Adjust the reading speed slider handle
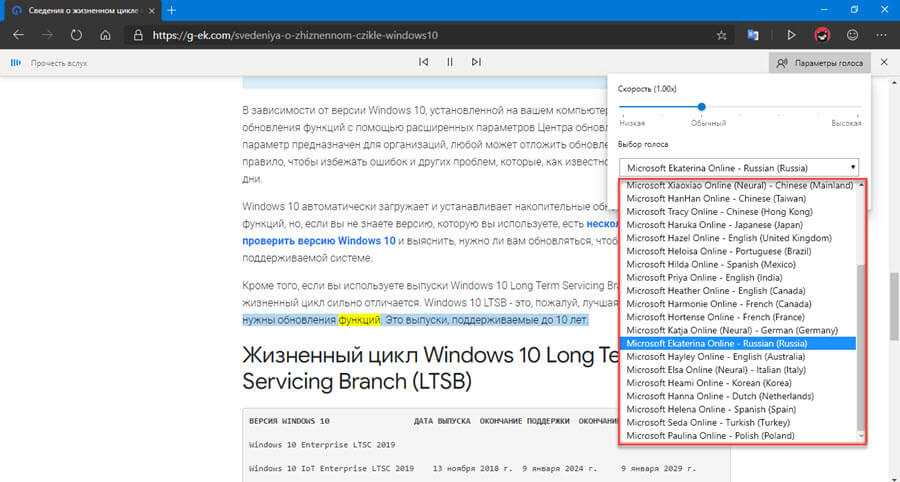Image resolution: width=900 pixels, height=482 pixels. 701,107
